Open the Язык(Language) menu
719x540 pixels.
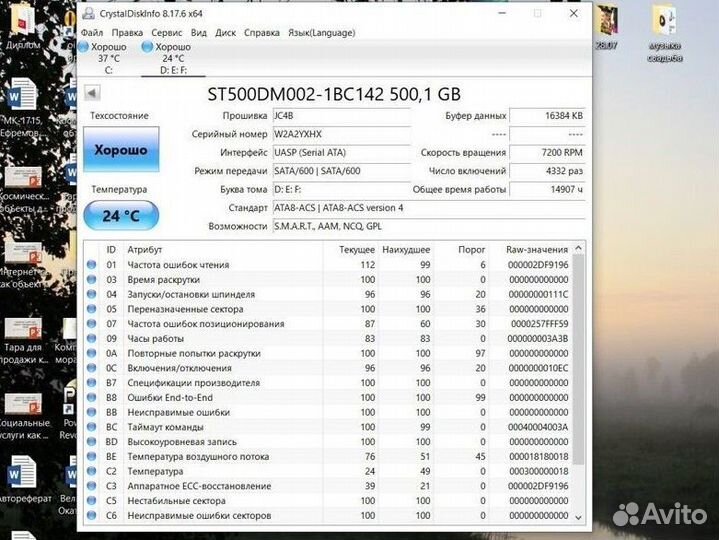322,32
